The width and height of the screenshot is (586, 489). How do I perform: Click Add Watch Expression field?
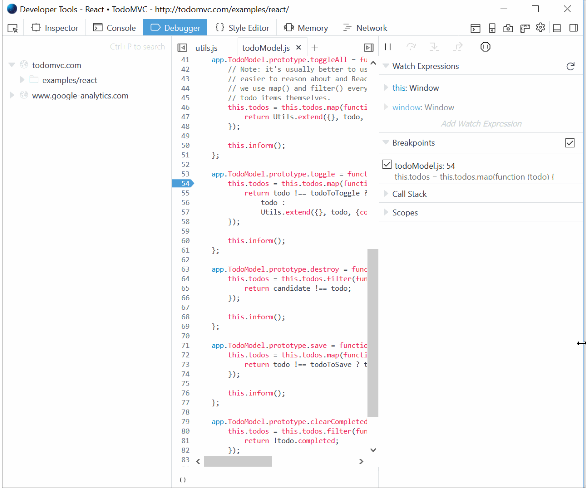click(481, 124)
